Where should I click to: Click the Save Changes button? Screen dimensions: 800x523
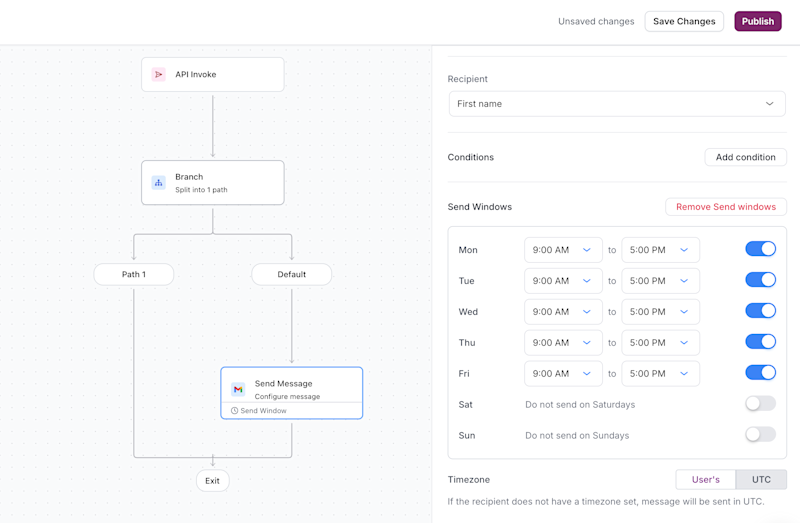pos(684,21)
